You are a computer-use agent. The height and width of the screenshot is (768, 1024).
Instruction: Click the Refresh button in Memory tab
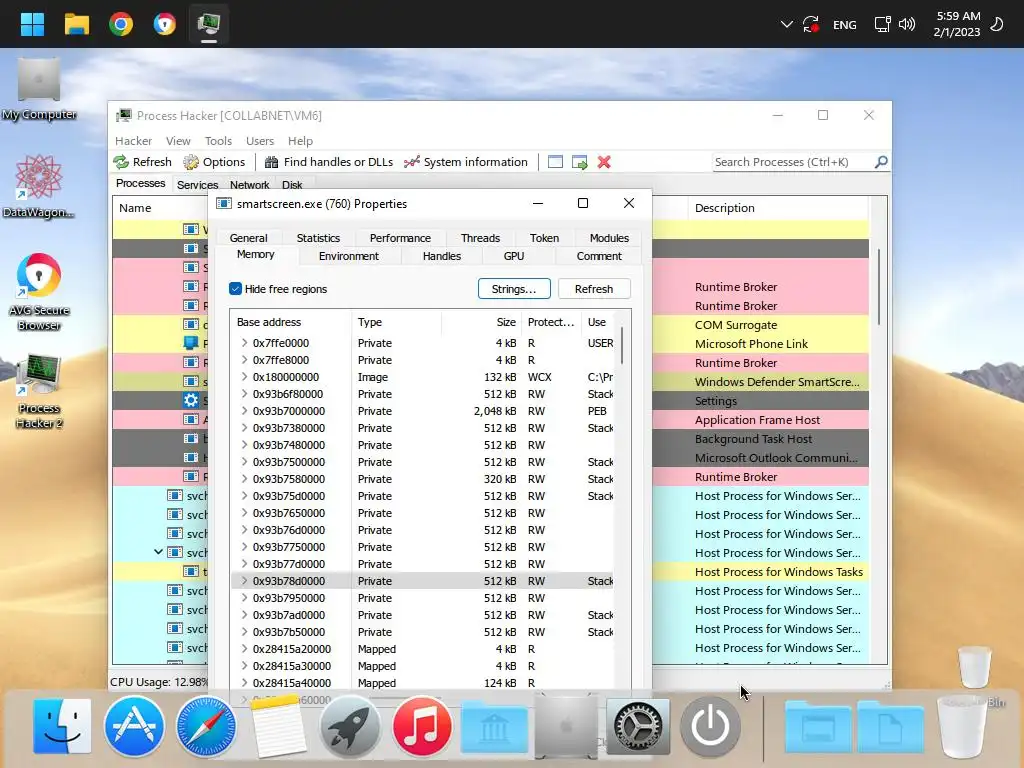pyautogui.click(x=594, y=289)
